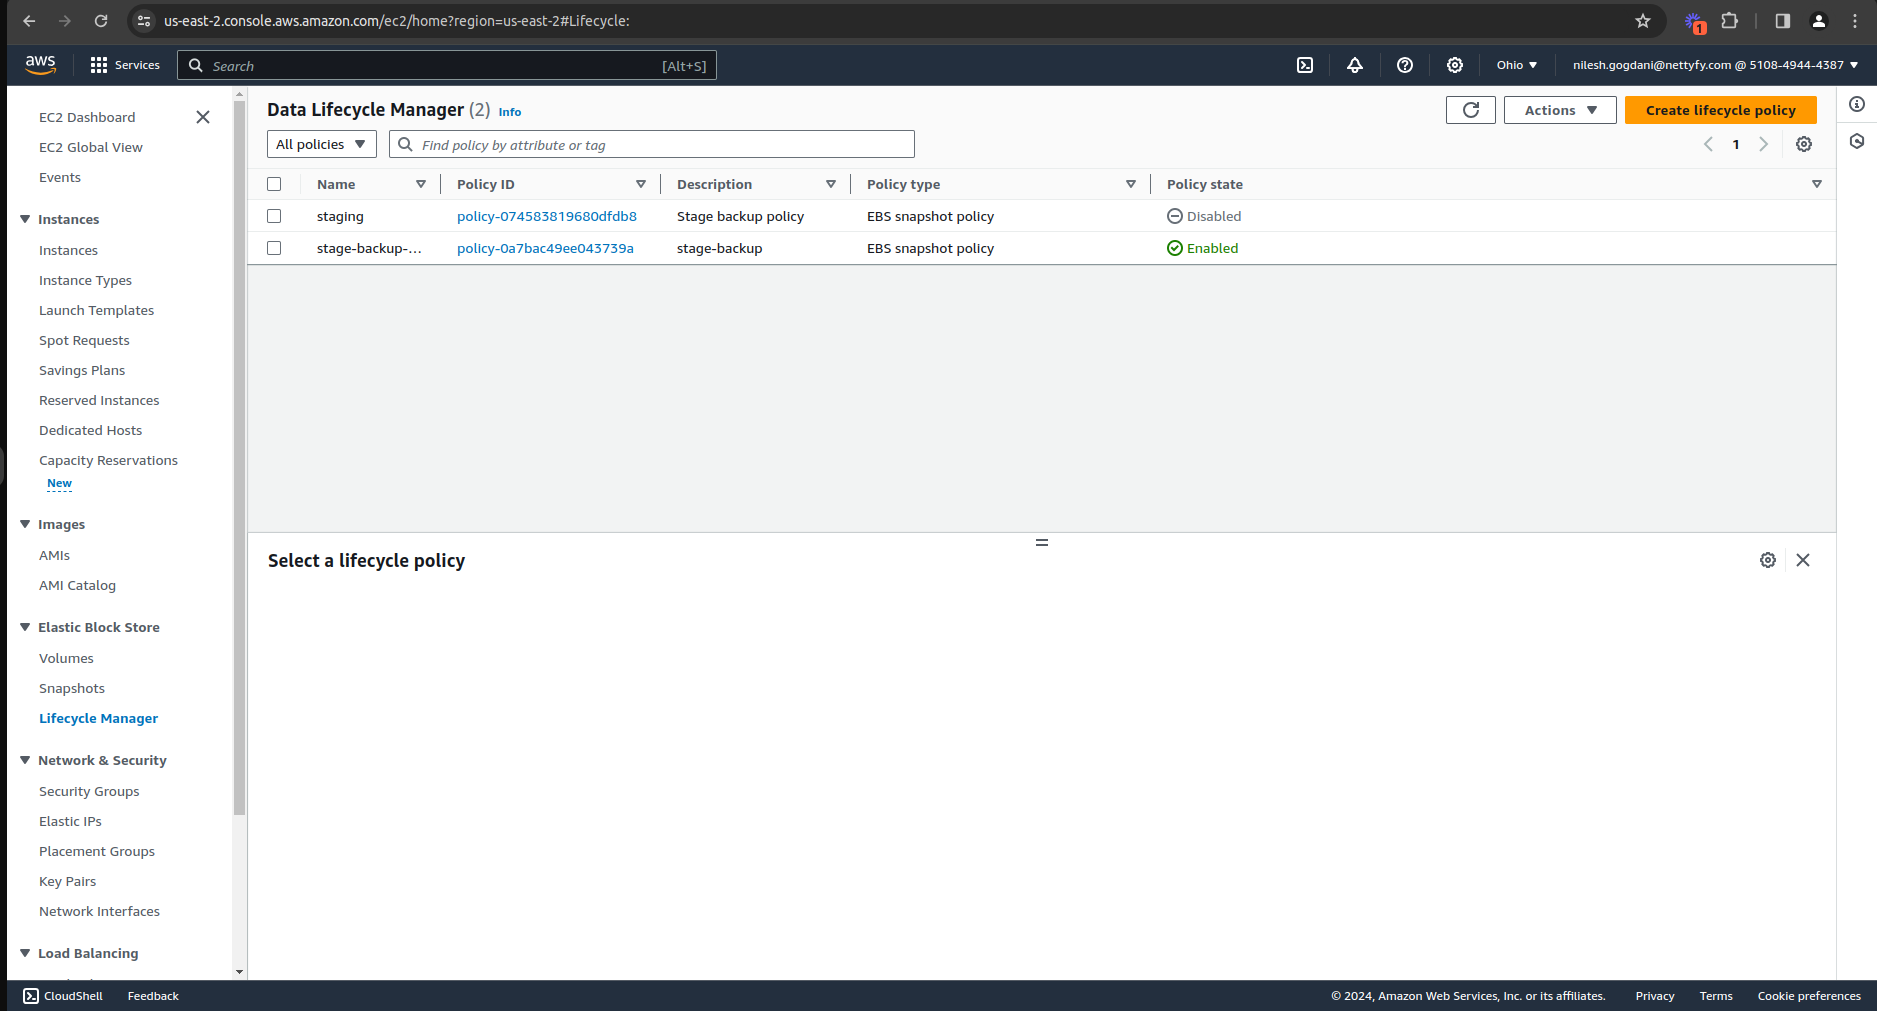
Task: Click the Find policy search field
Action: coord(660,145)
